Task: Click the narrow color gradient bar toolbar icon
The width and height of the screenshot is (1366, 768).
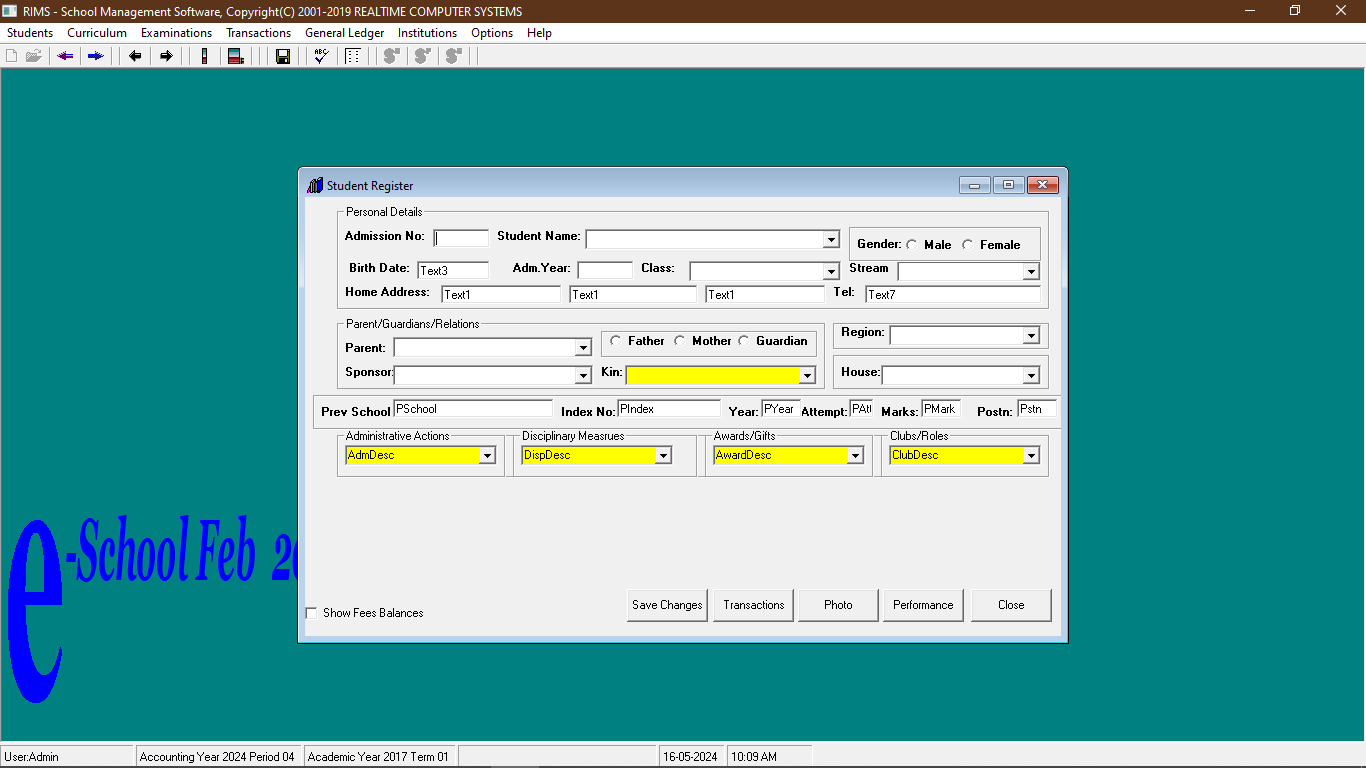Action: click(x=205, y=56)
